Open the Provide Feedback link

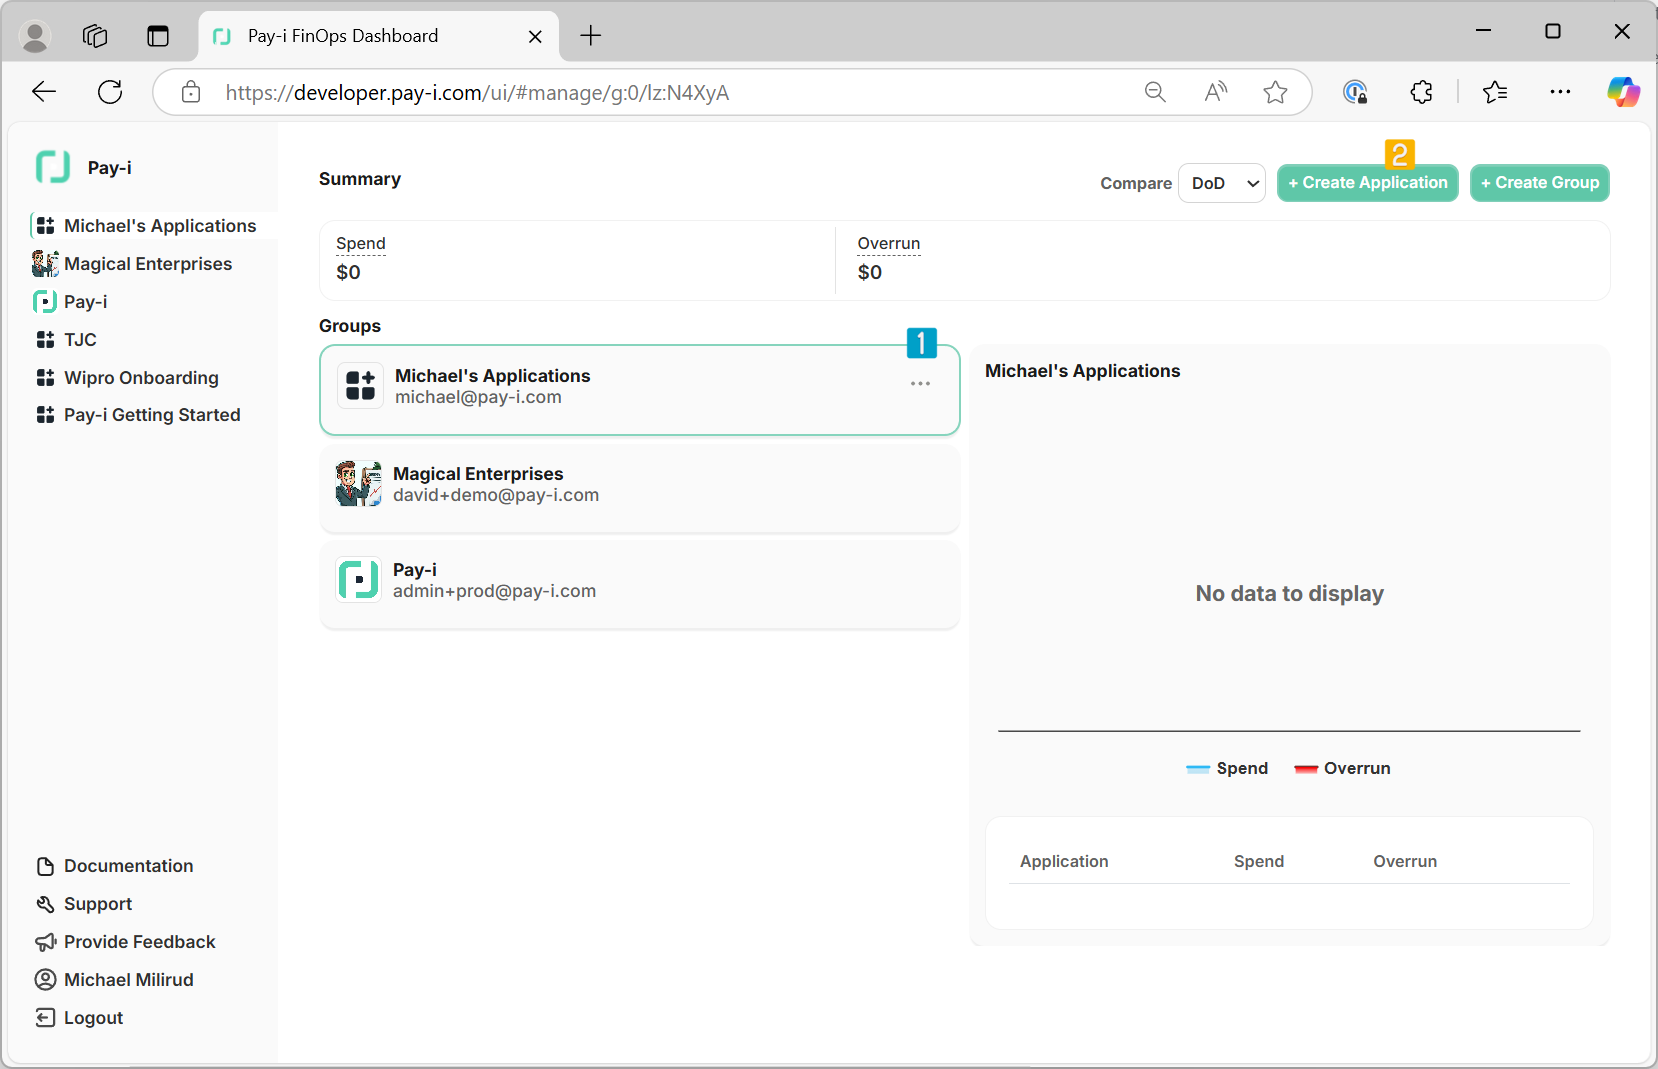point(140,942)
